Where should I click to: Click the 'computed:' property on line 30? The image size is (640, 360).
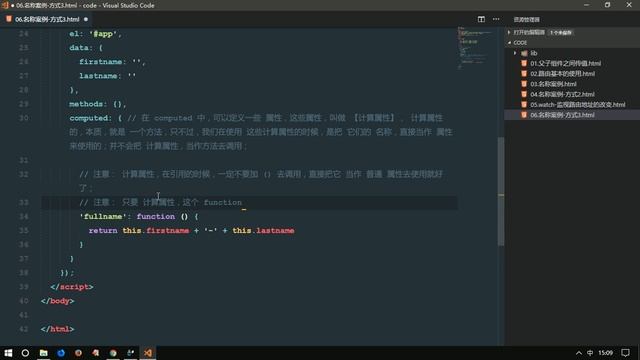90,118
